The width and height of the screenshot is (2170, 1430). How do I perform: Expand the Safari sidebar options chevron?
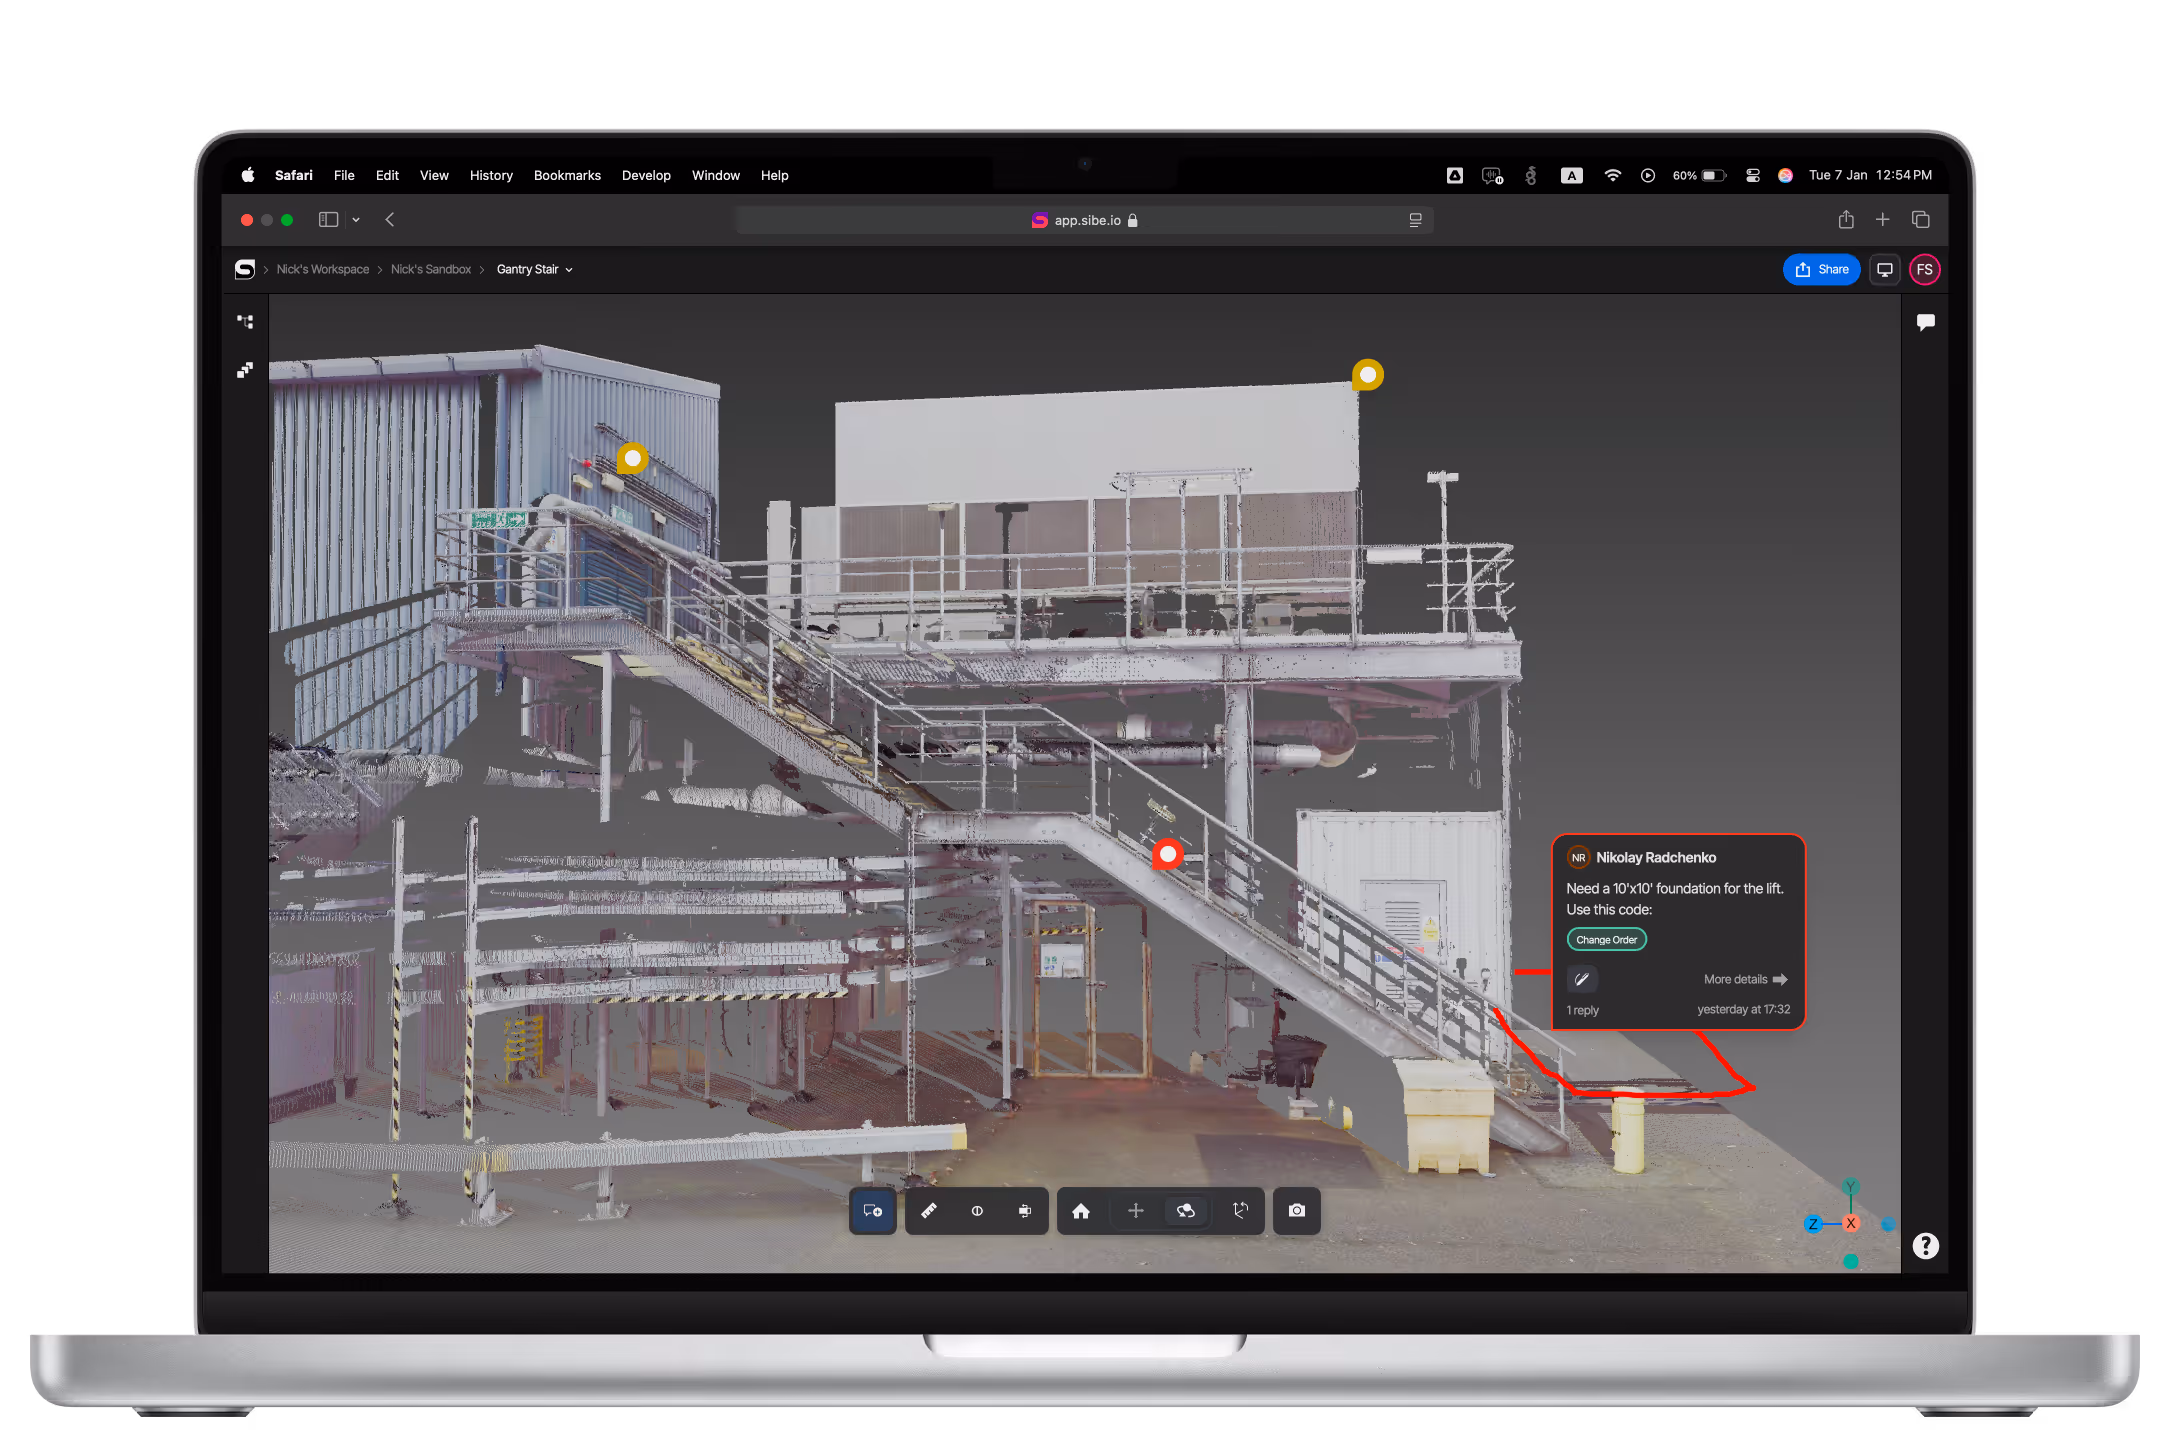(356, 220)
